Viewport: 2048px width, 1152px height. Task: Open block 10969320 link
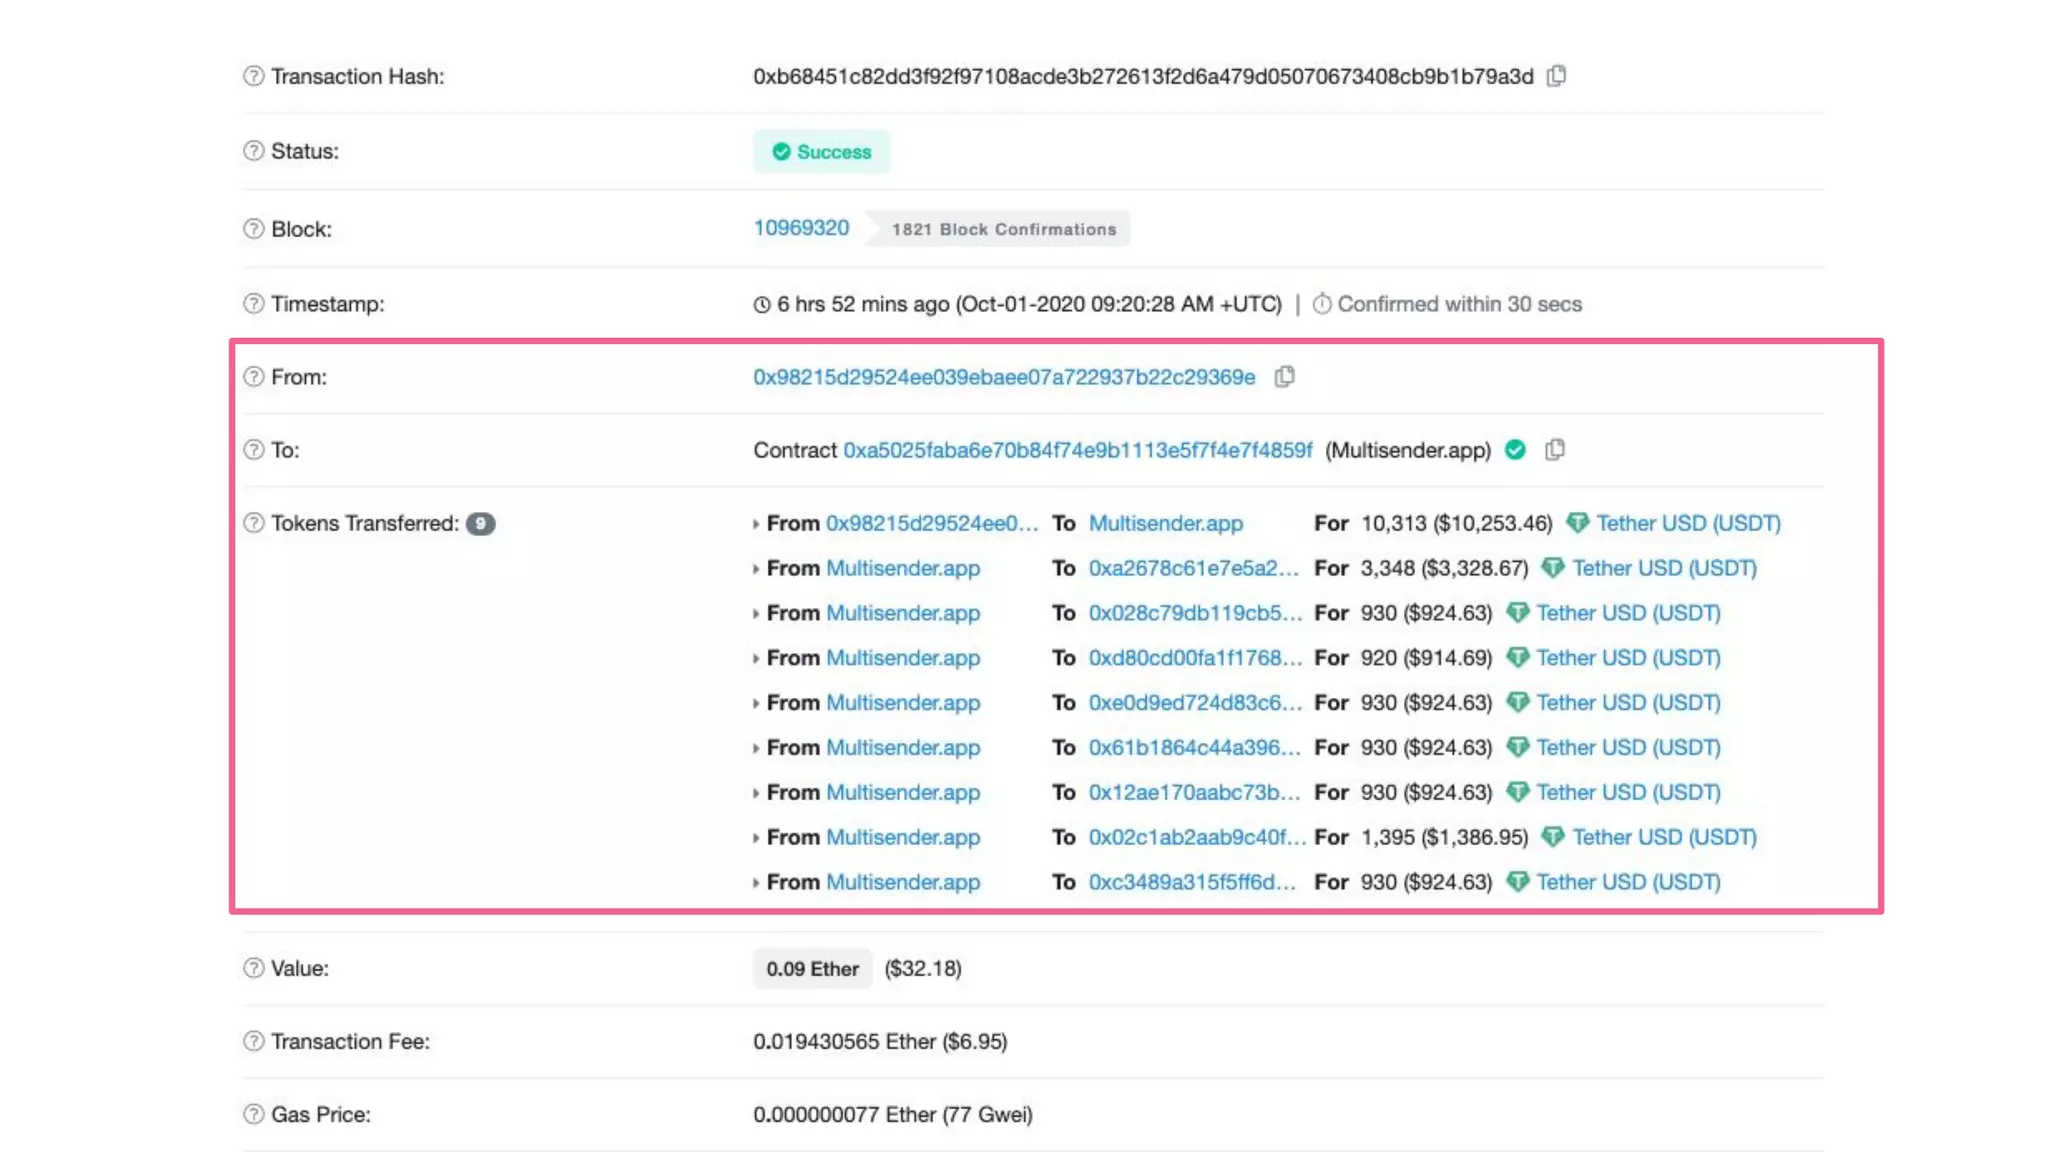click(x=801, y=228)
